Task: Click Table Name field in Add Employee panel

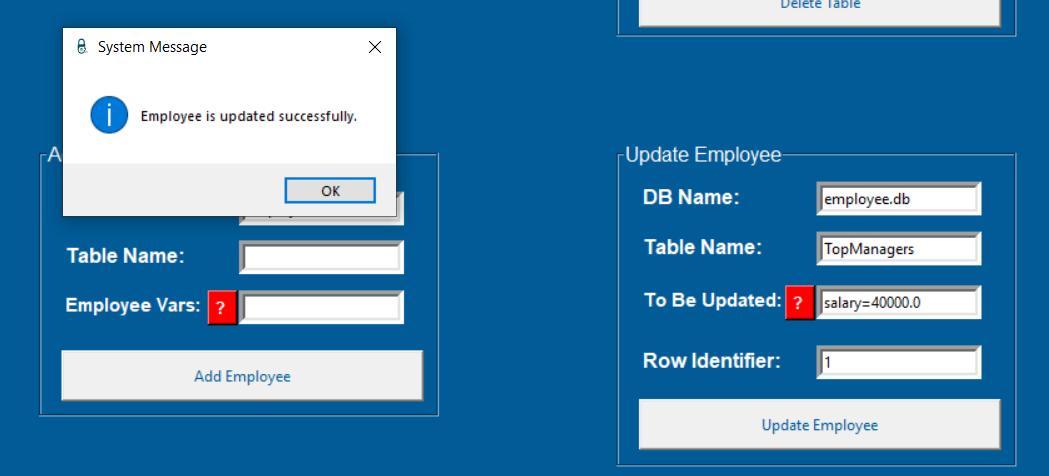Action: [321, 257]
